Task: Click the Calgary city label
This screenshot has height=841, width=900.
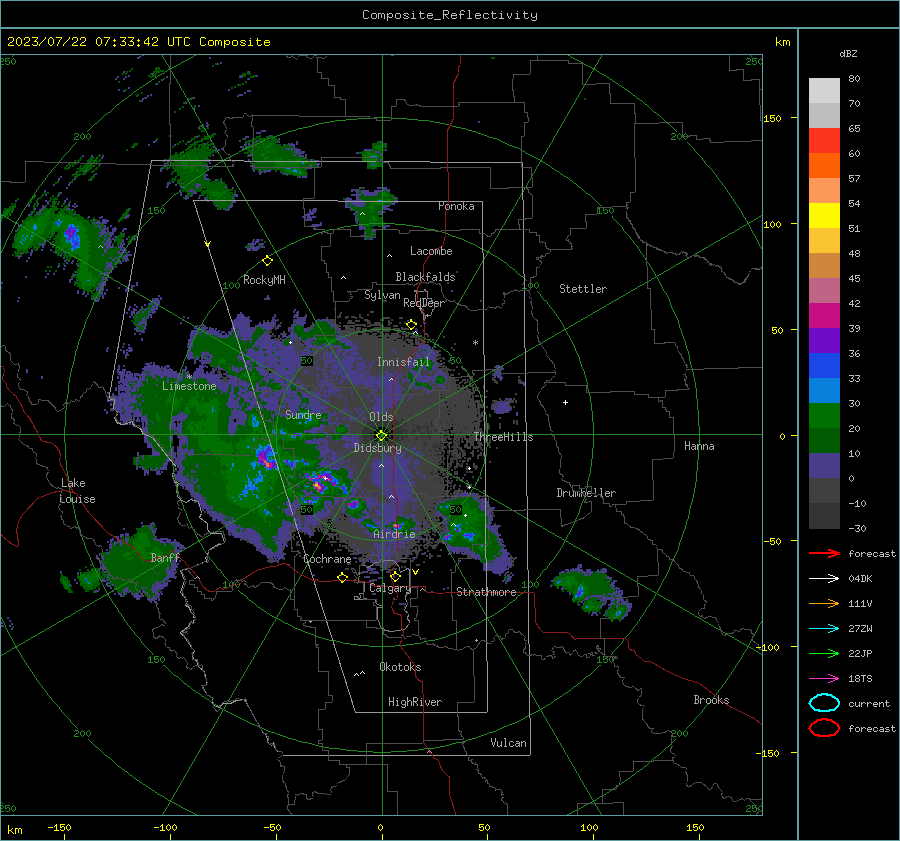Action: pos(390,588)
